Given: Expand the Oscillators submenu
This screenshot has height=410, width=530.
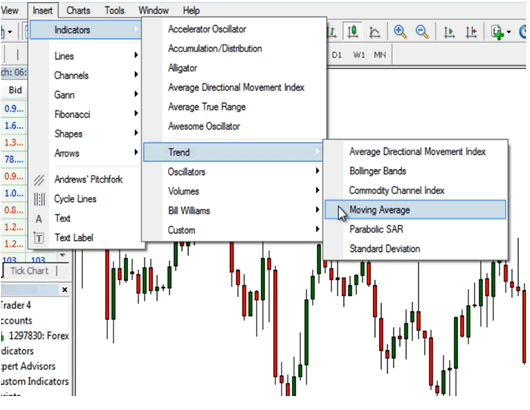Looking at the screenshot, I should pos(233,172).
